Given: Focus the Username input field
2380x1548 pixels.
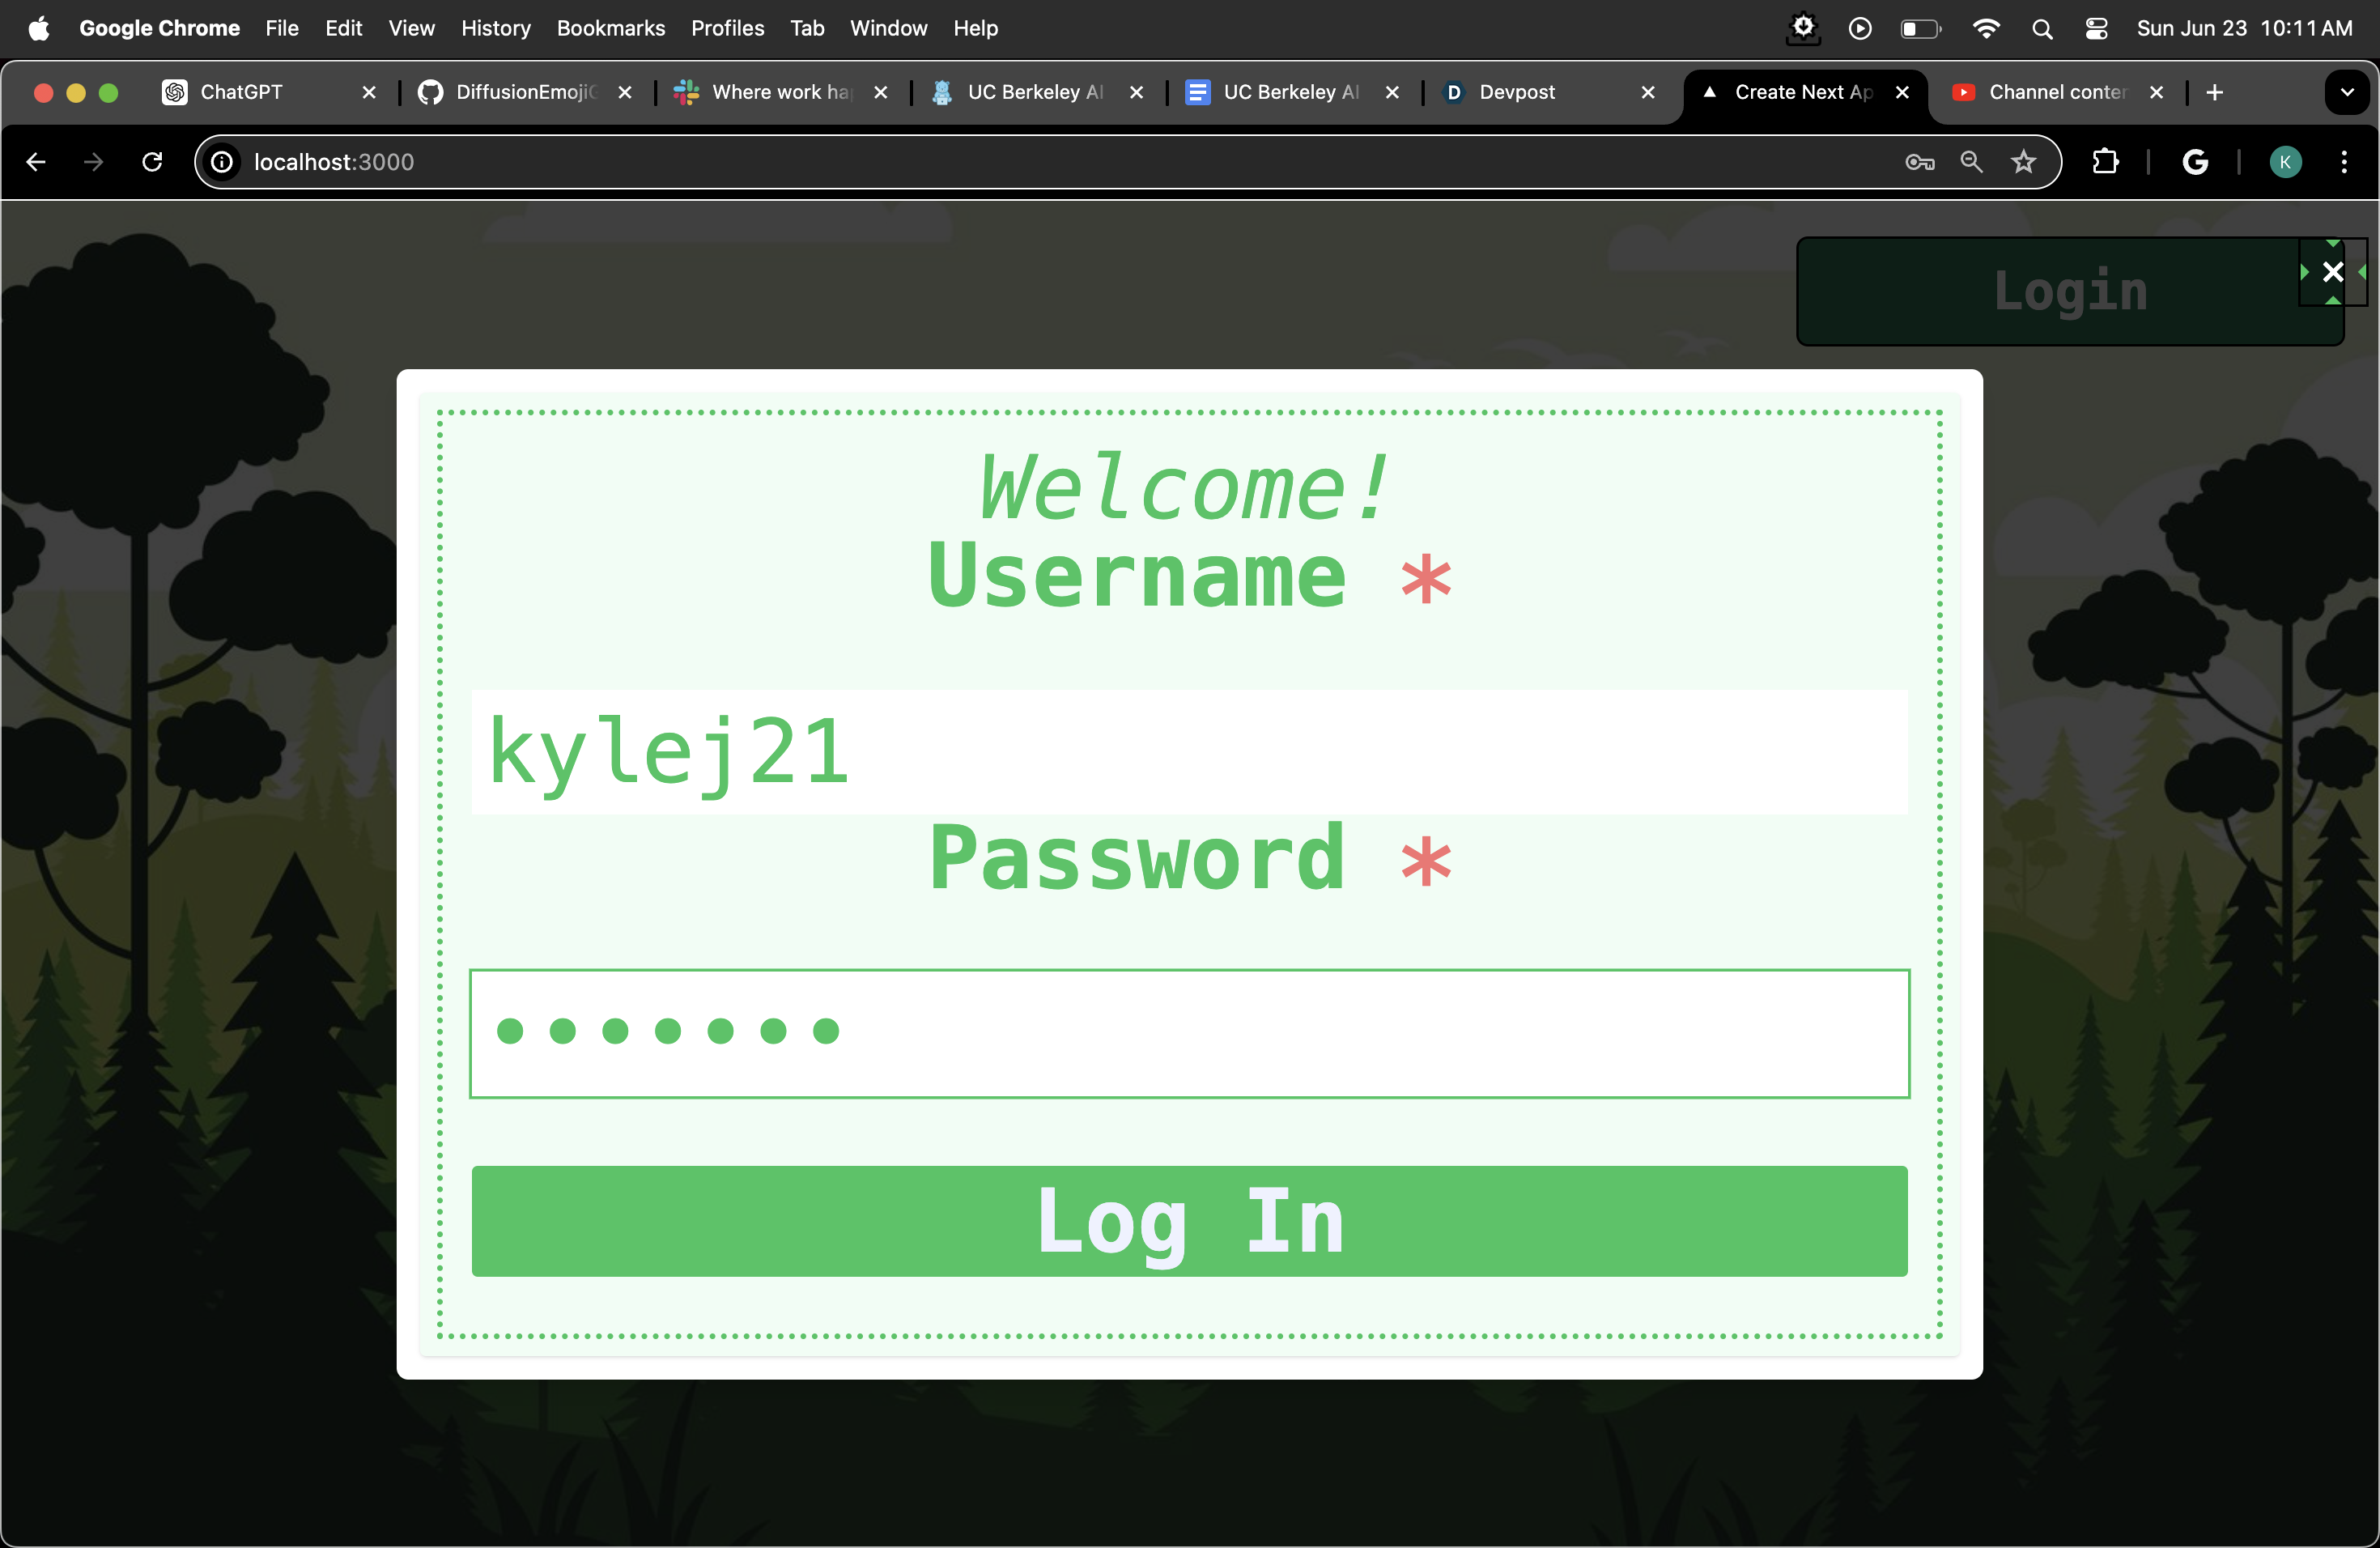Looking at the screenshot, I should point(1189,752).
